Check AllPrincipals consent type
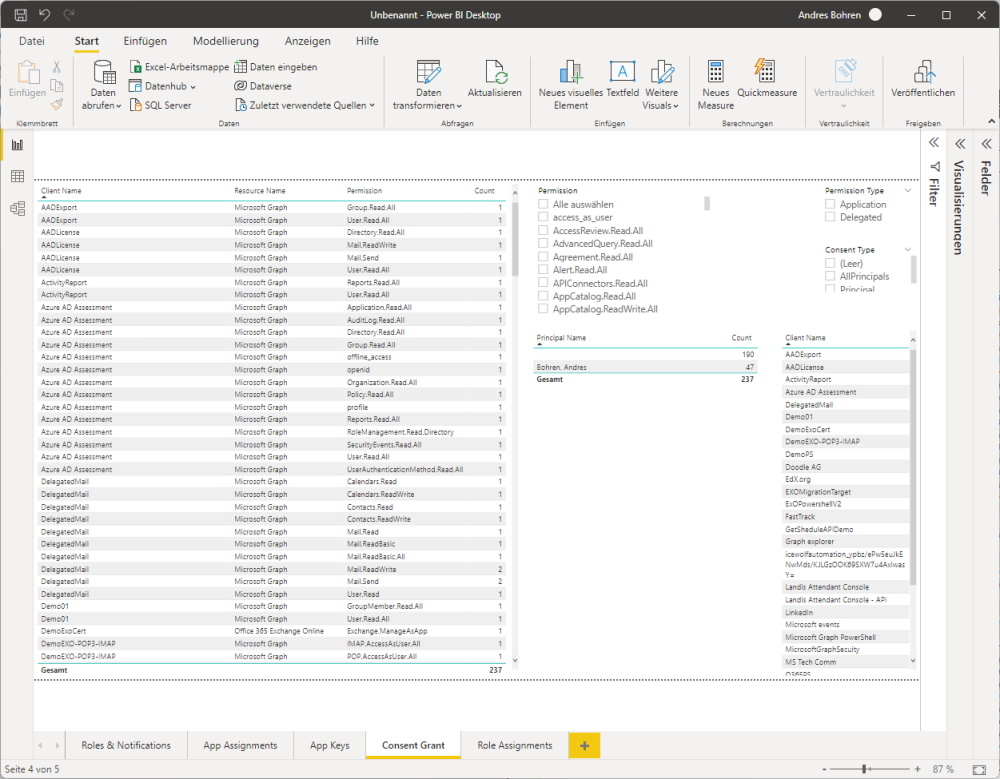 click(830, 276)
